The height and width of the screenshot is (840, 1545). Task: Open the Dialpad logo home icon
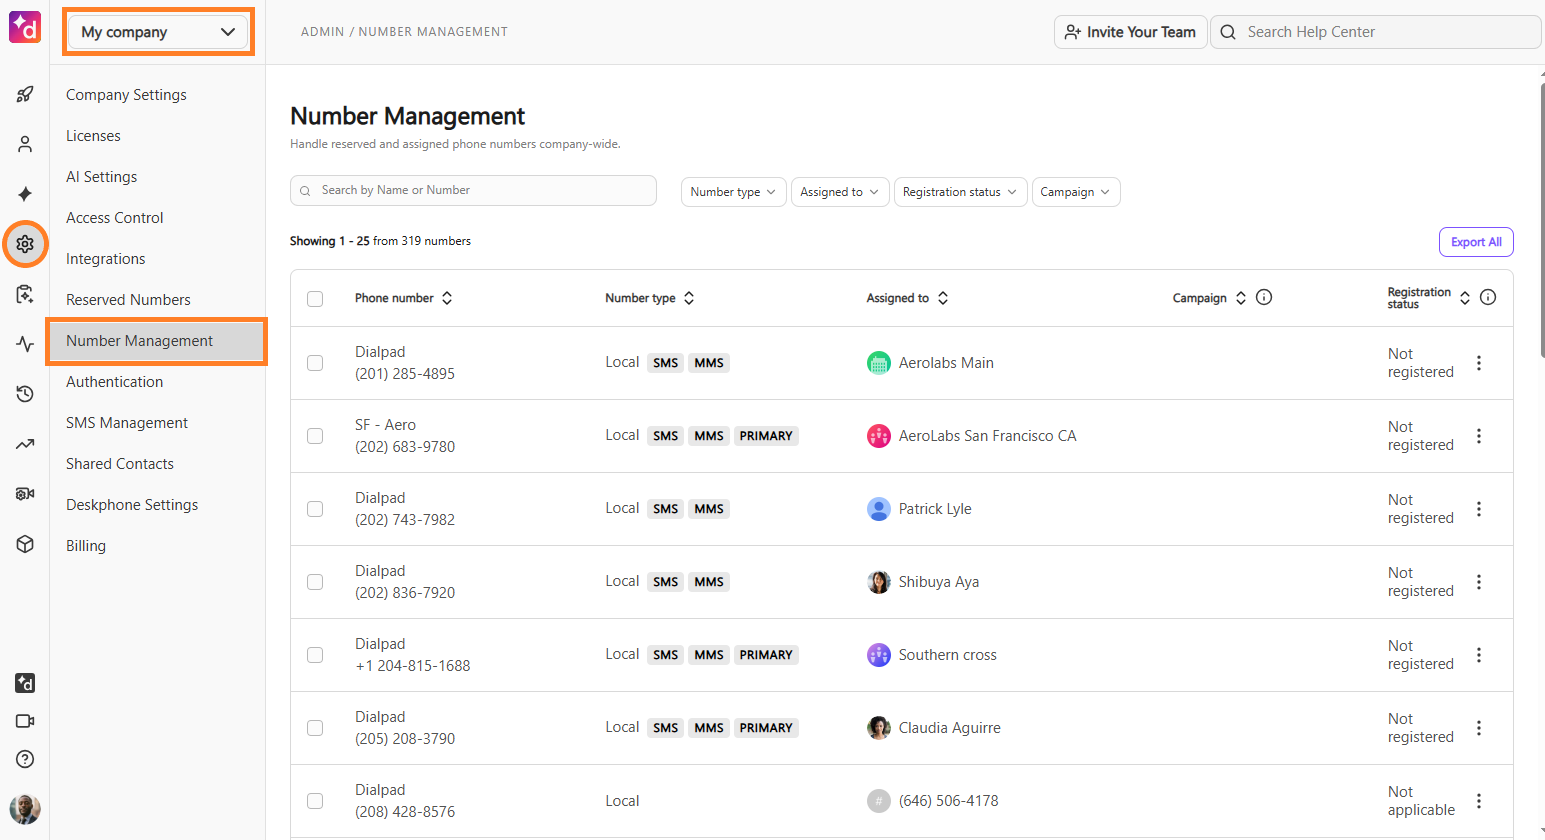[x=25, y=27]
